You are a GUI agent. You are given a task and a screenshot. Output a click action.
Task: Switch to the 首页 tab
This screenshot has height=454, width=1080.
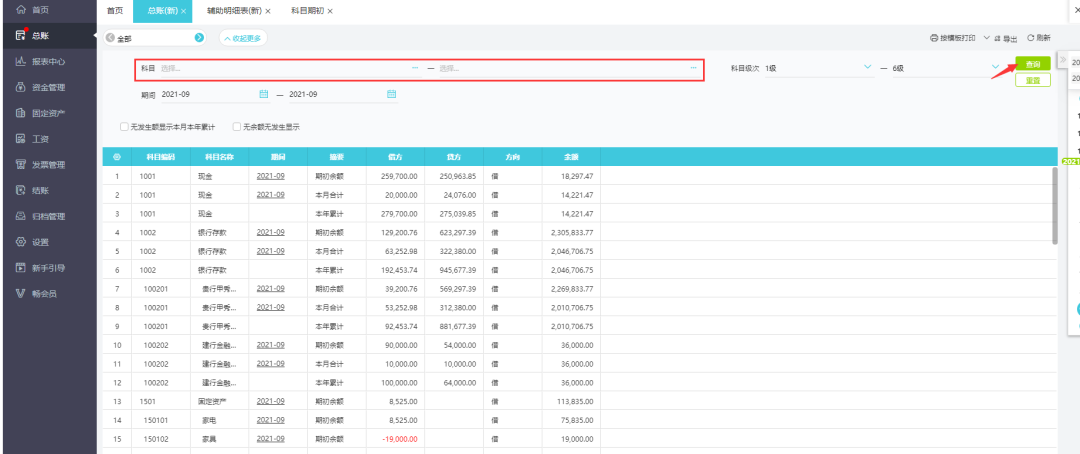click(115, 11)
